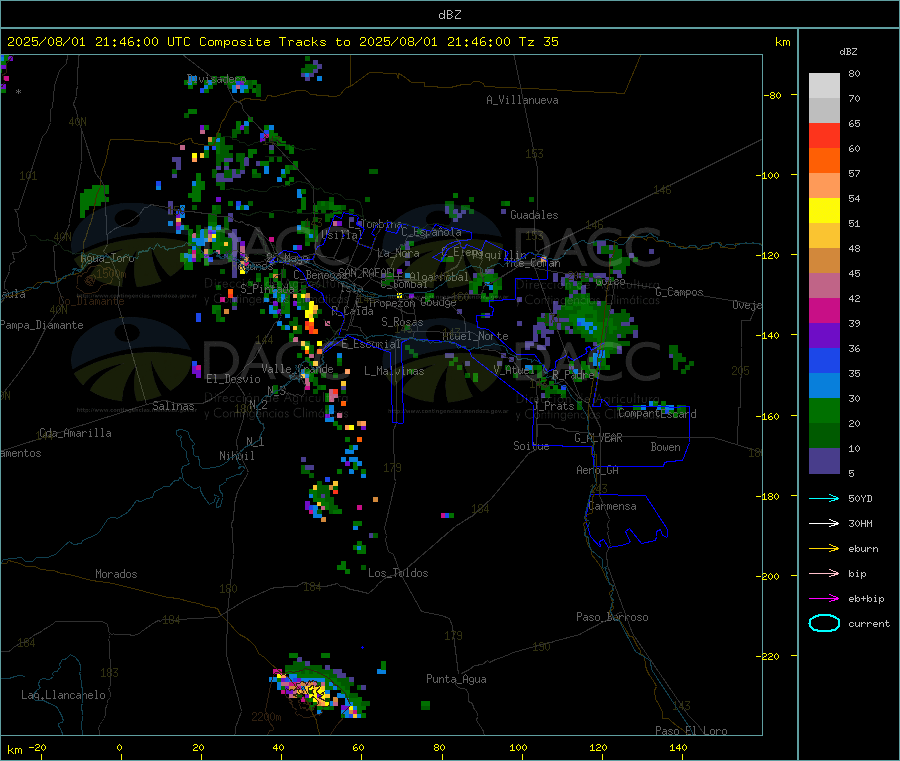Click the cyan 50YD arrow in legend
This screenshot has width=900, height=761.
[824, 498]
